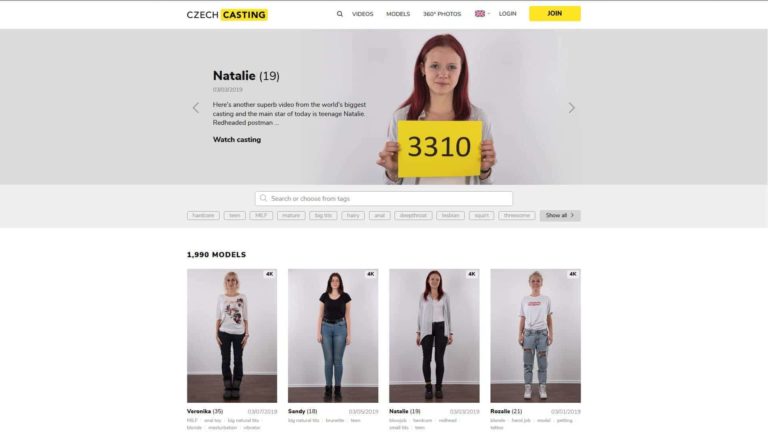Open the Videos menu item
Viewport: 768px width, 432px height.
click(362, 14)
